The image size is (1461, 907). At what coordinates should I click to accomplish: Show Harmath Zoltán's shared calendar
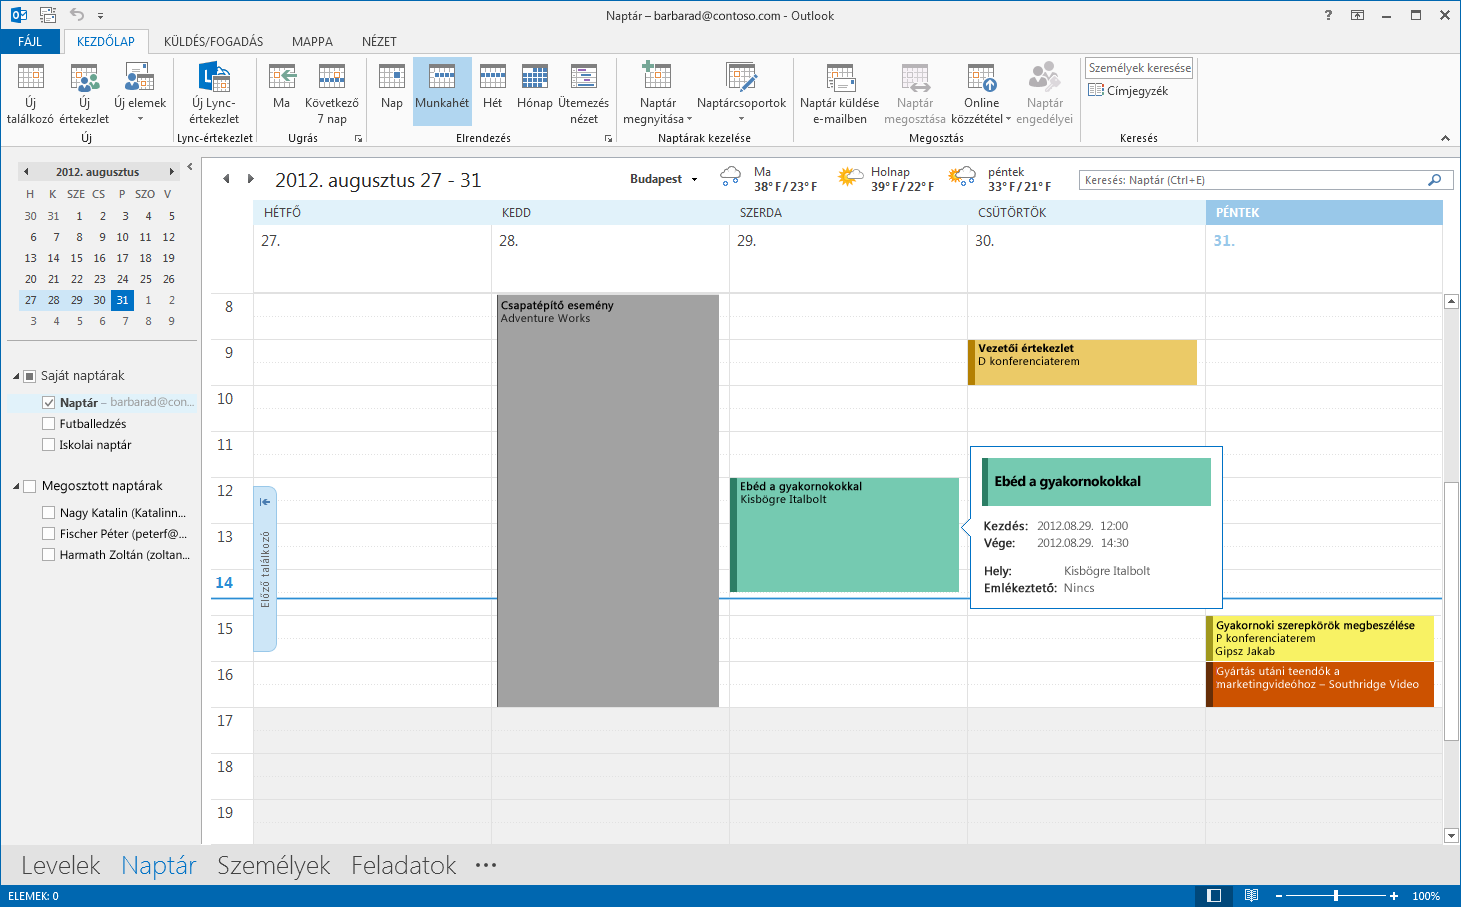pos(49,555)
